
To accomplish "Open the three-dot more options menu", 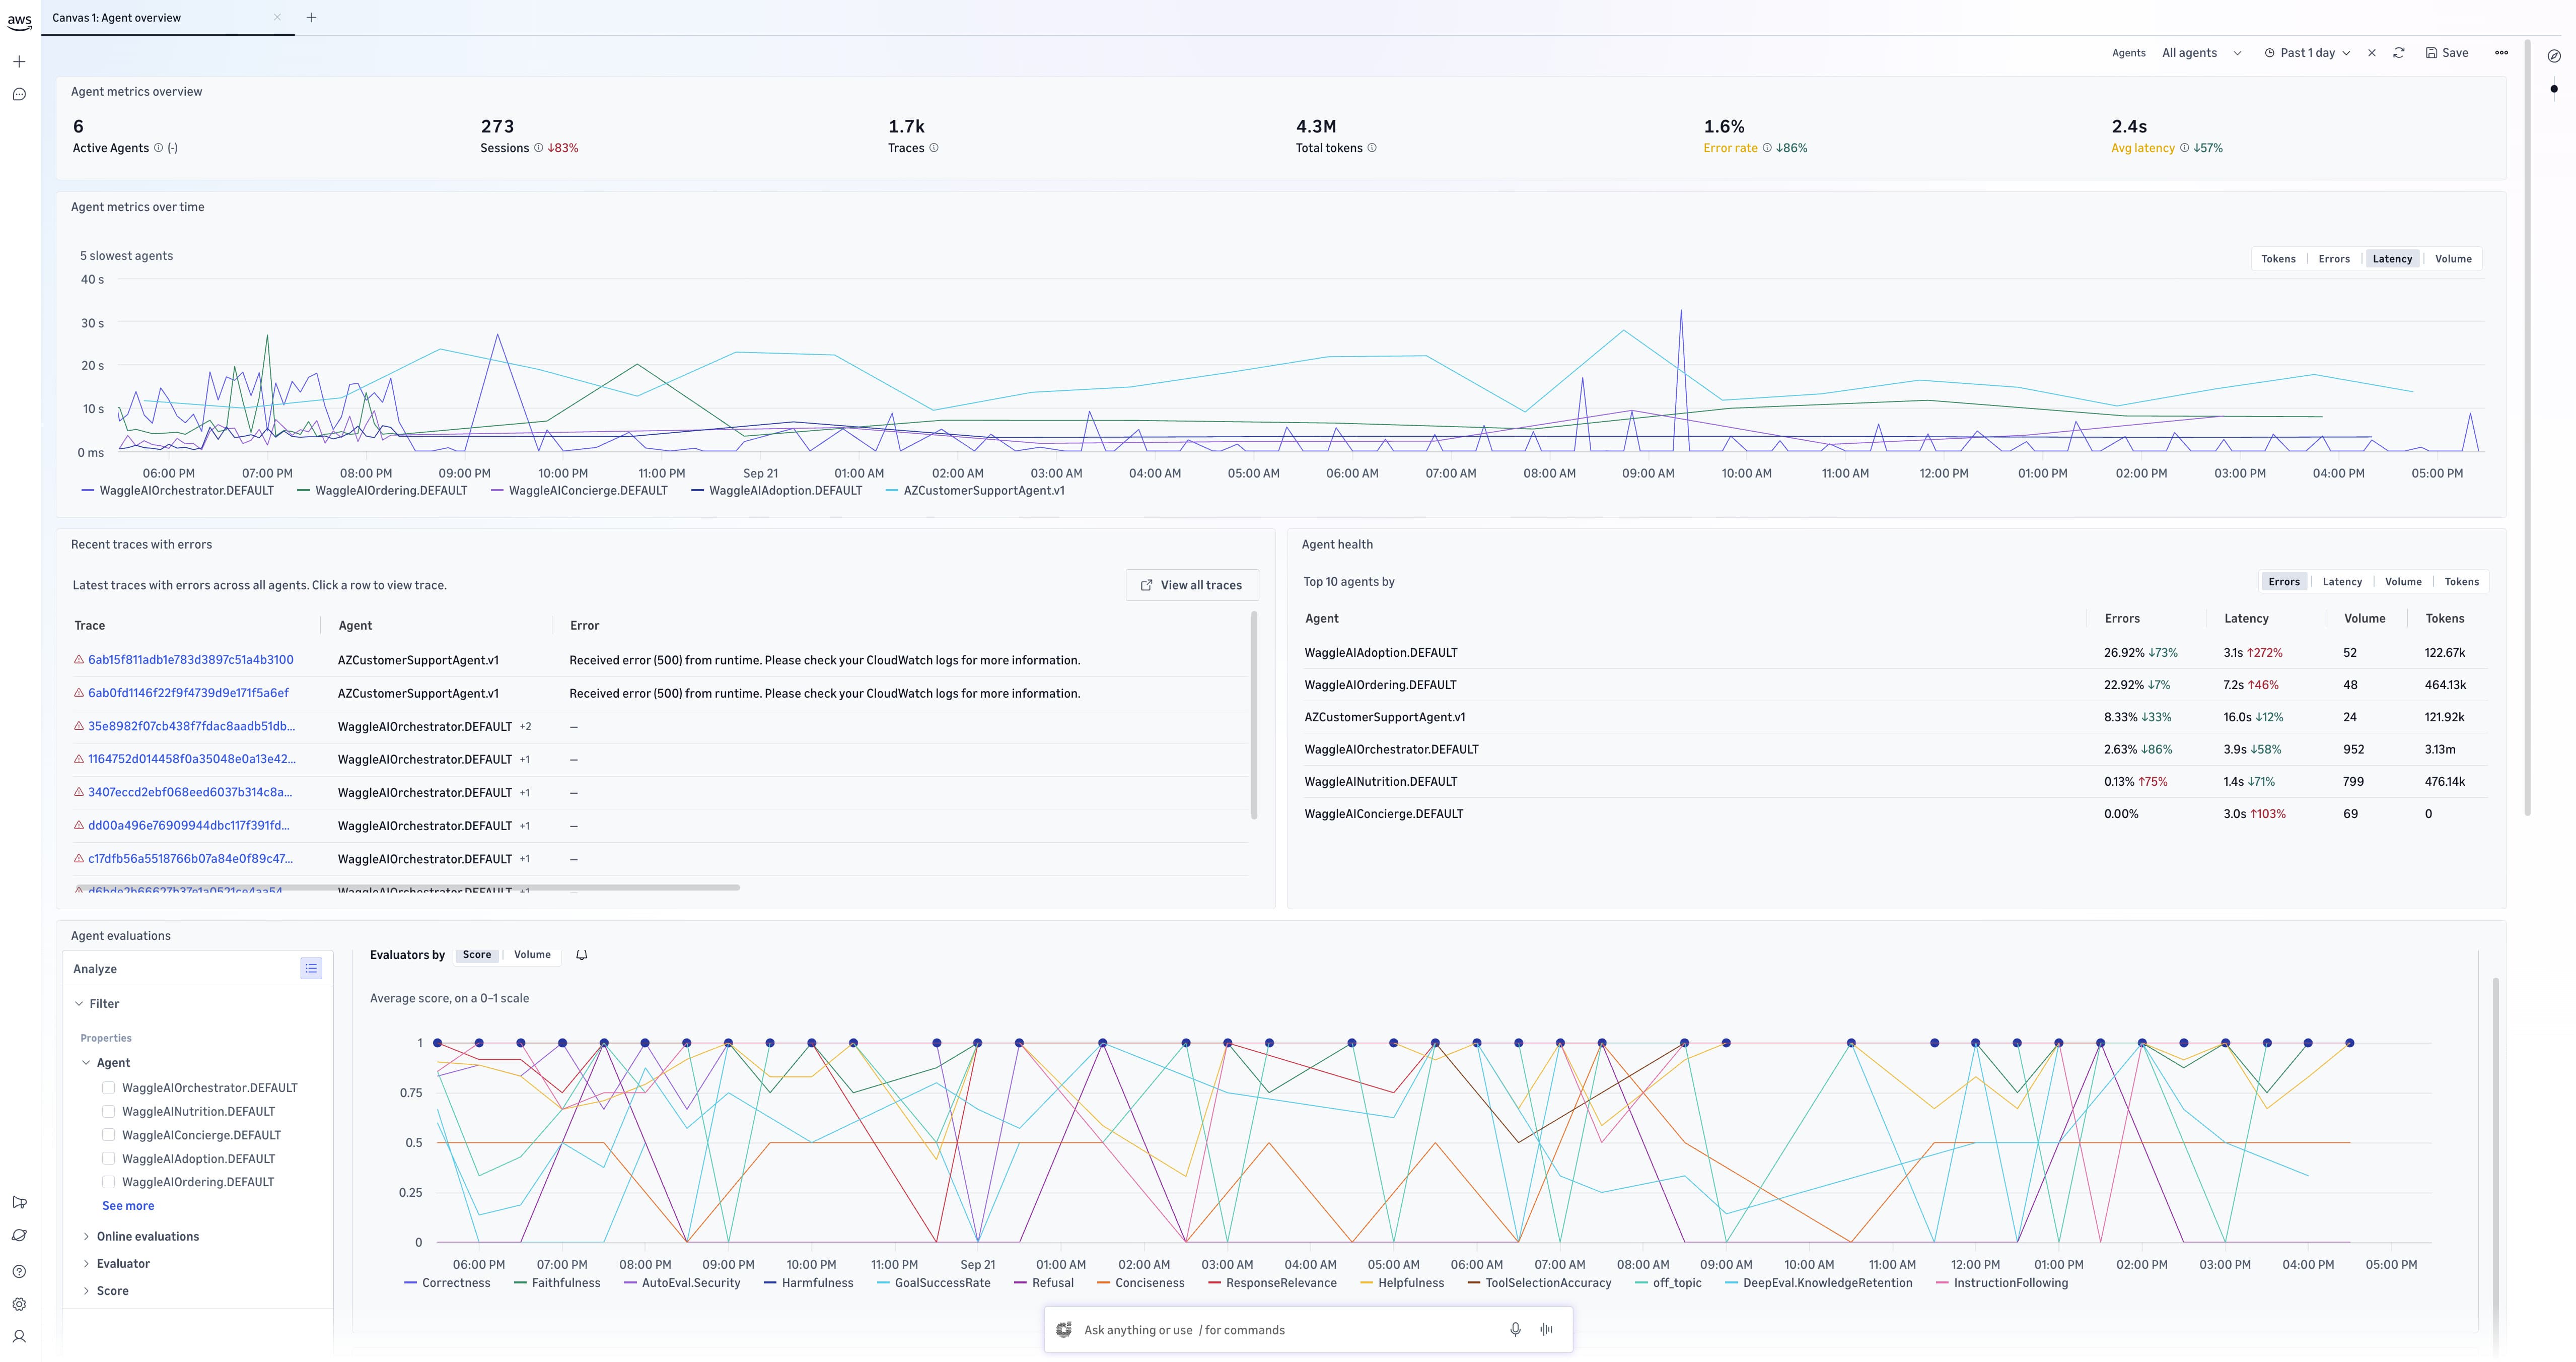I will (x=2502, y=53).
